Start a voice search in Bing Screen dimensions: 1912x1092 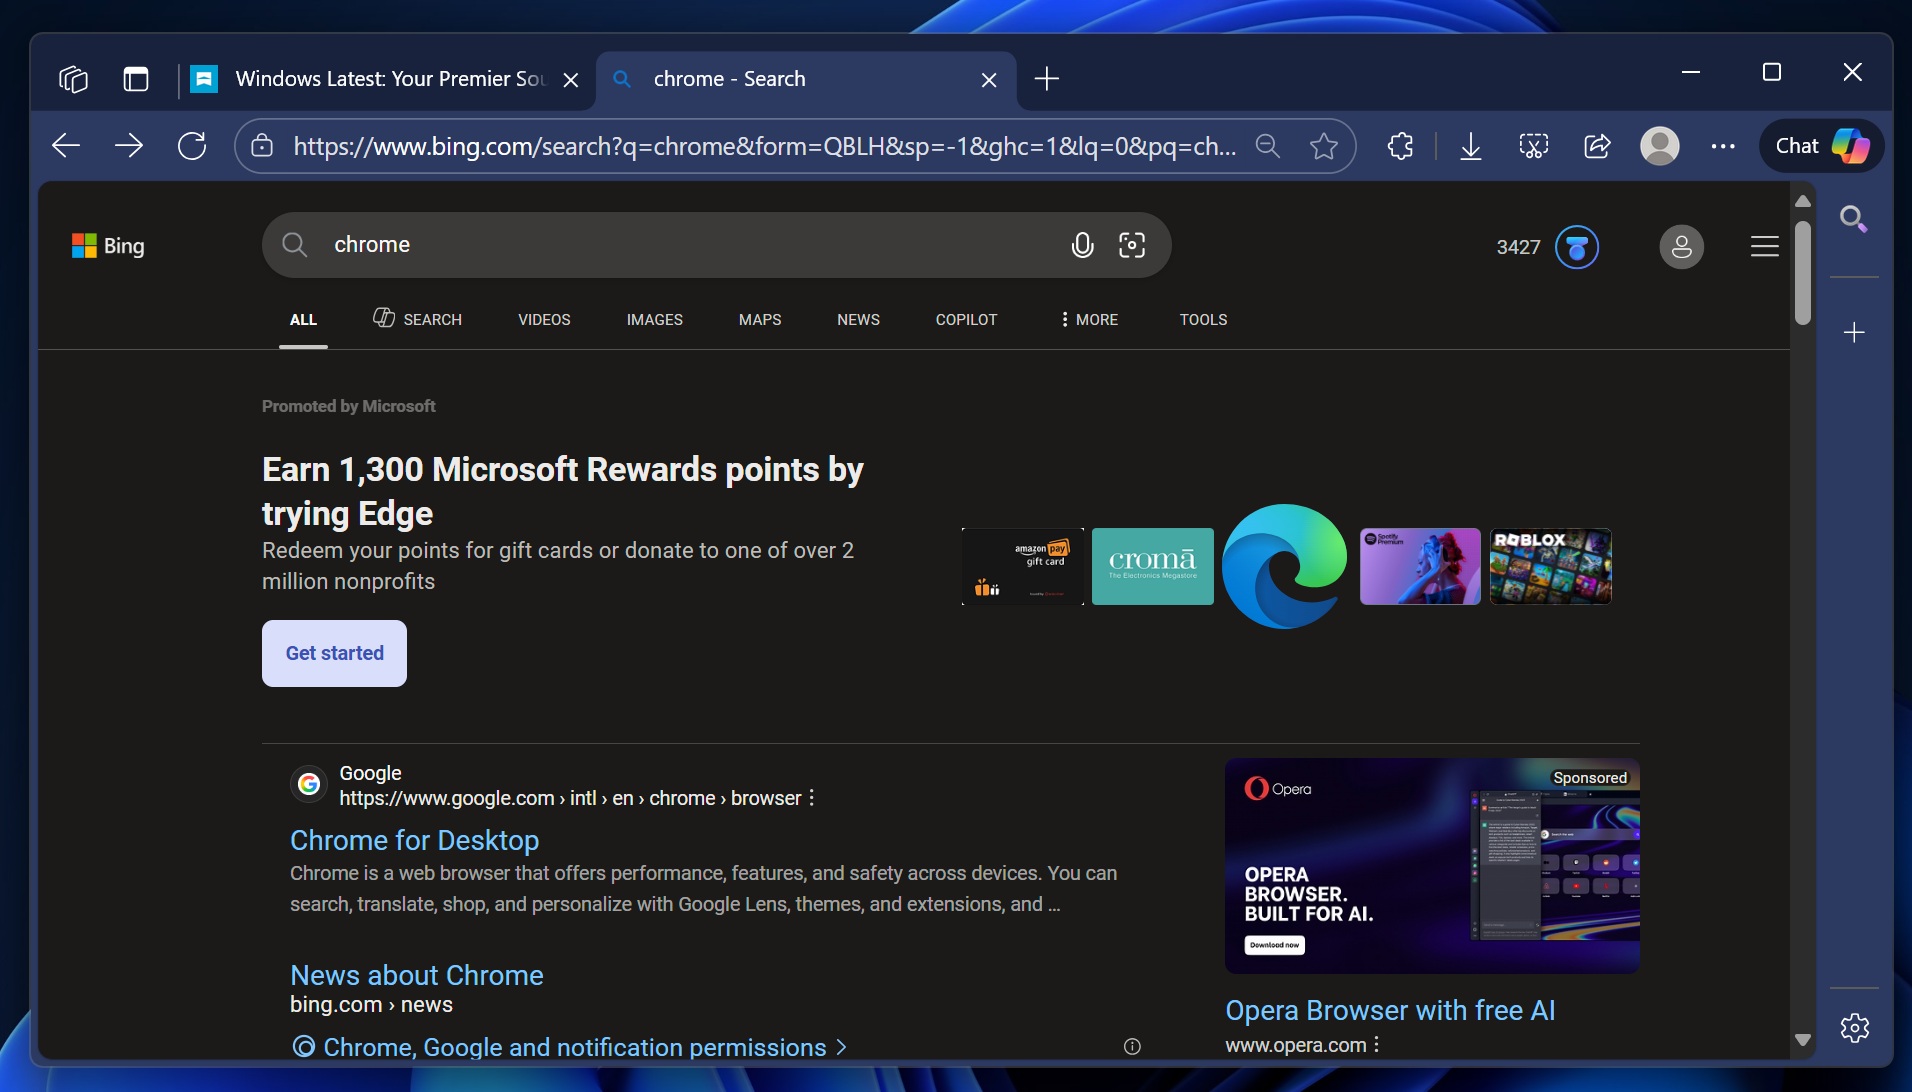click(1082, 244)
